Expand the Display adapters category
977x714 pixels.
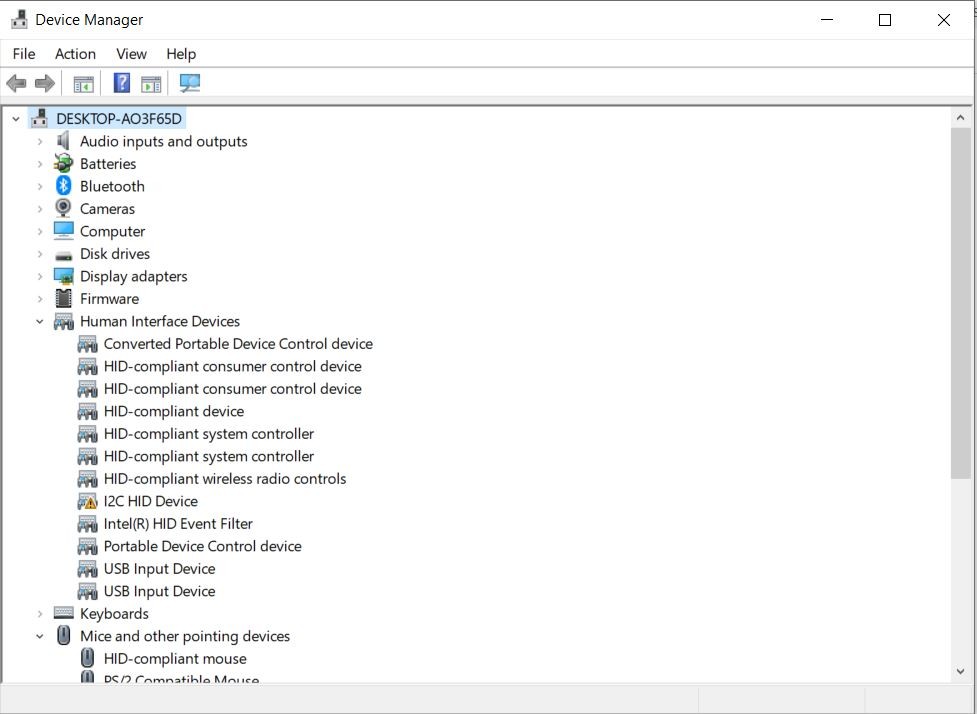[x=40, y=276]
